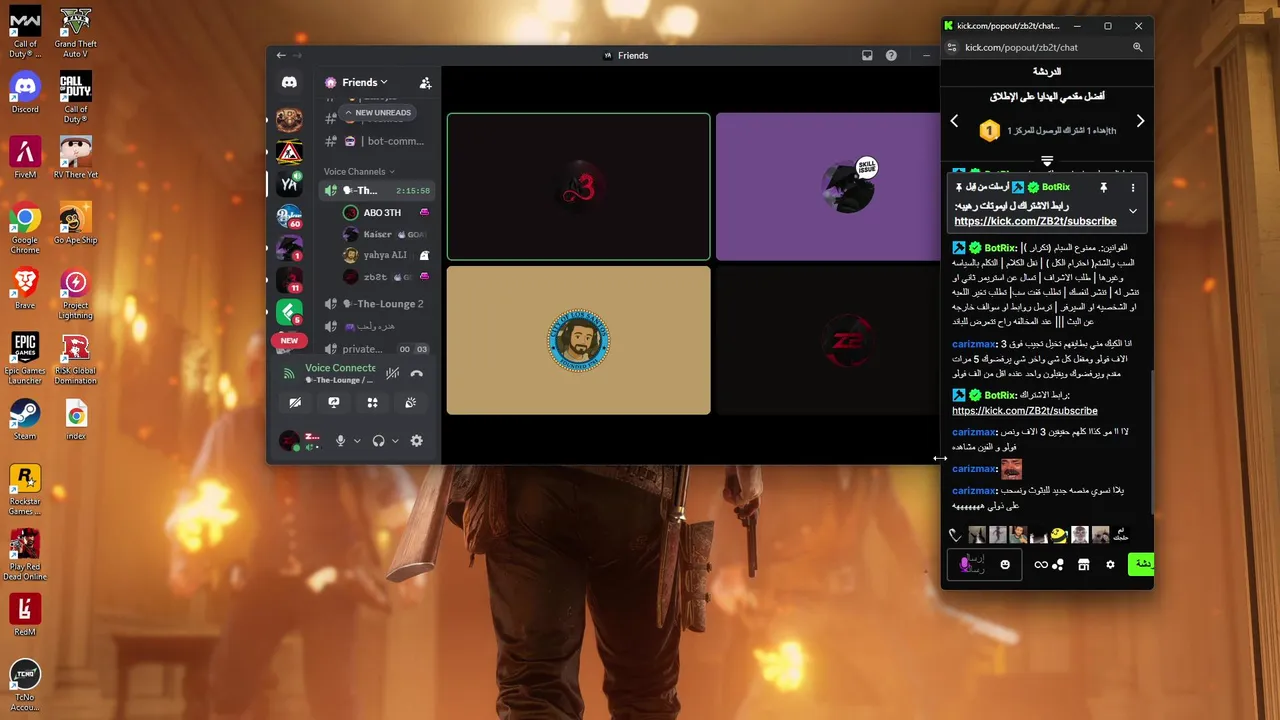
Task: Collapse the Voice Channels category
Action: click(359, 172)
